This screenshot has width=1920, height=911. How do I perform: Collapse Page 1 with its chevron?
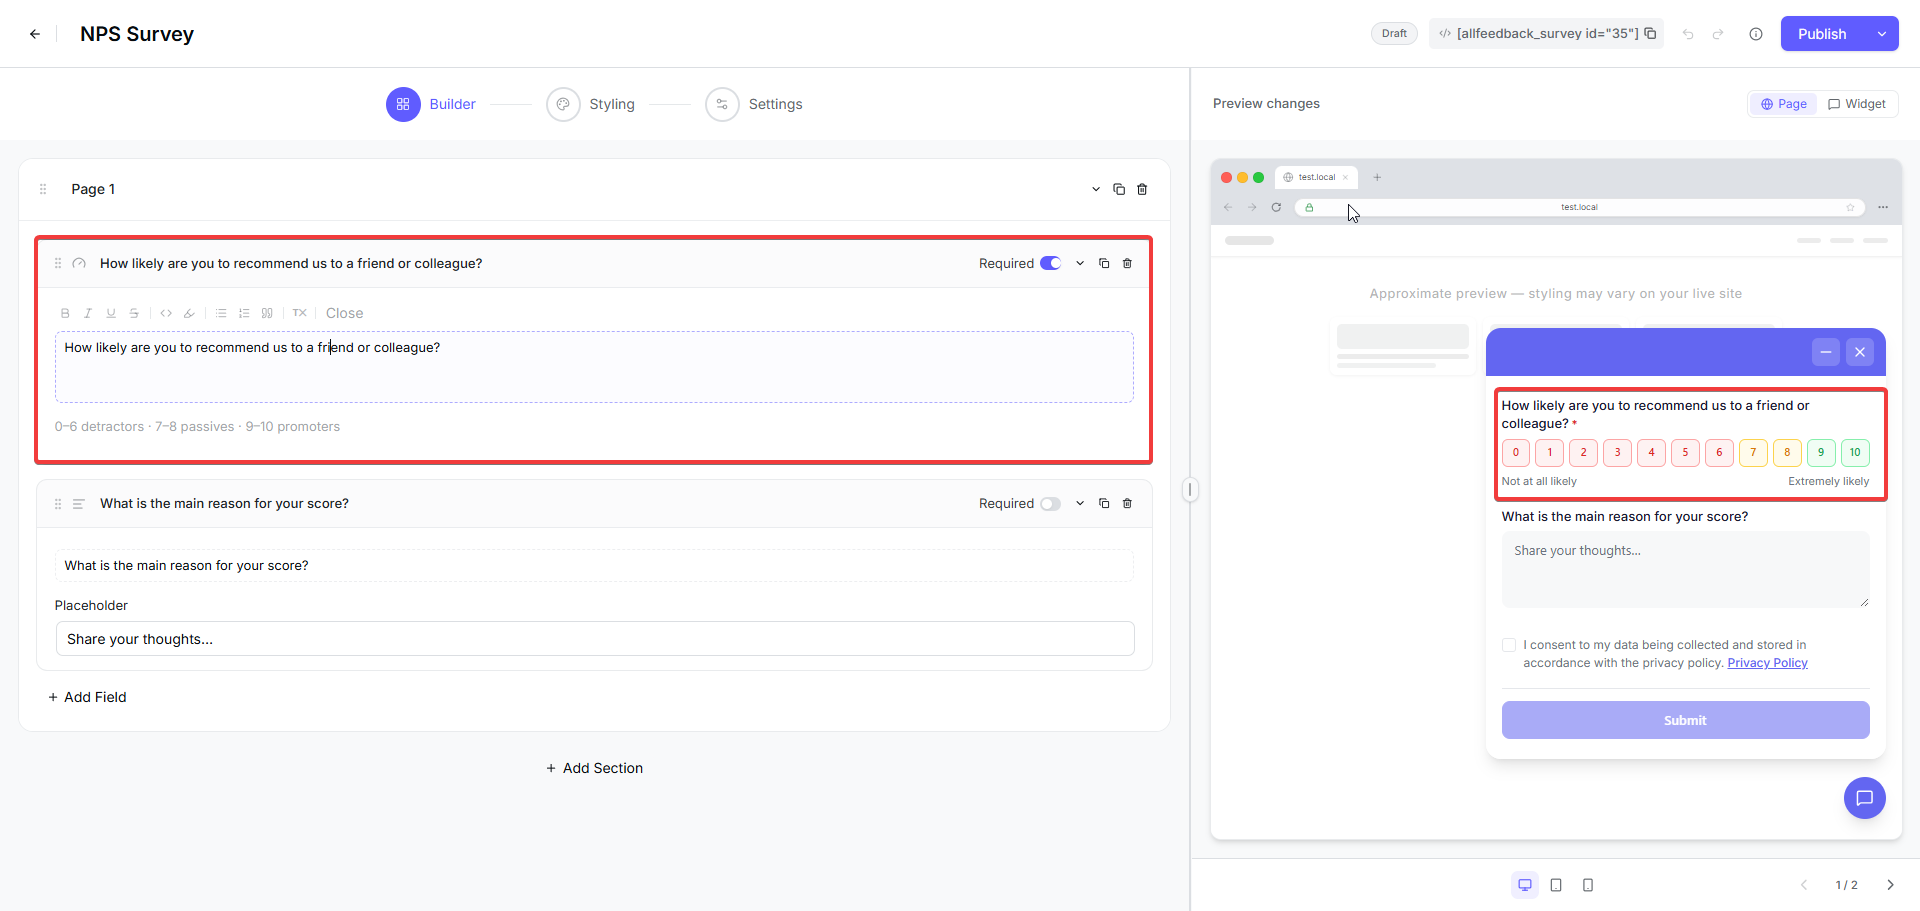[1096, 189]
